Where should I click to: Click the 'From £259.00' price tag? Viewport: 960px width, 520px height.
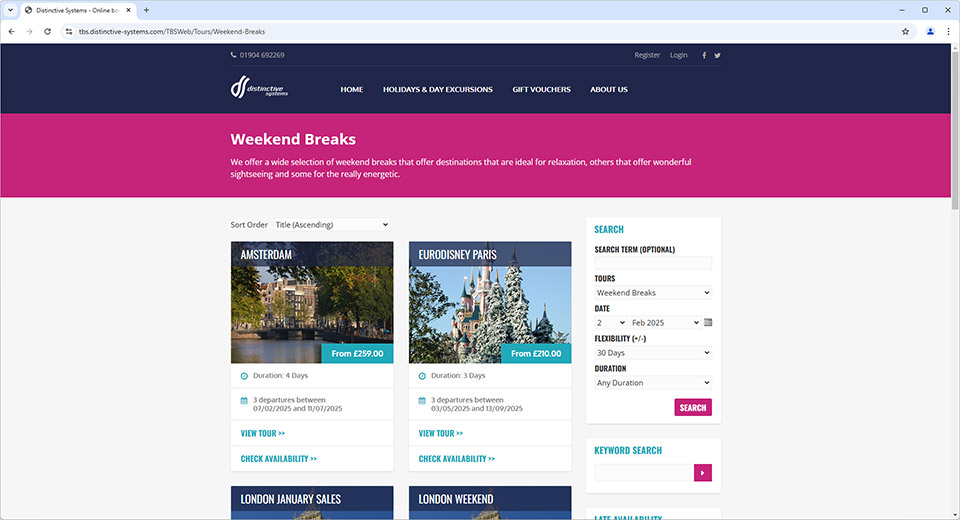[358, 353]
